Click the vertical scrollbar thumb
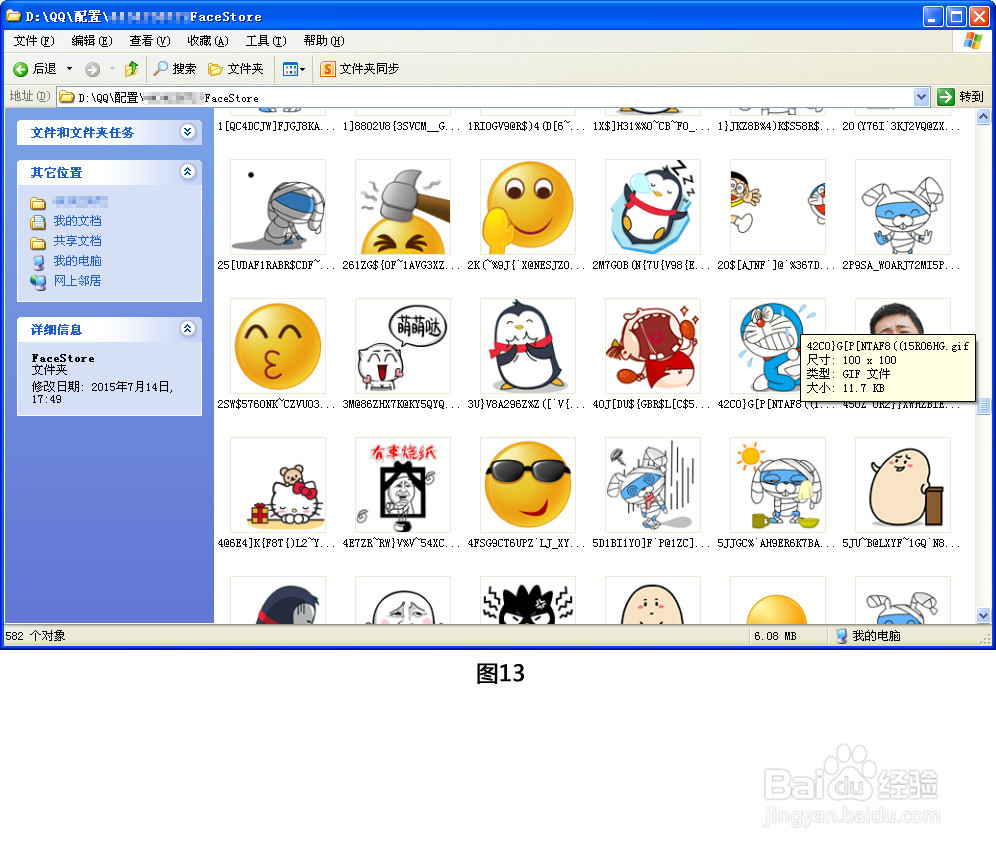Image resolution: width=996 pixels, height=850 pixels. (x=983, y=406)
